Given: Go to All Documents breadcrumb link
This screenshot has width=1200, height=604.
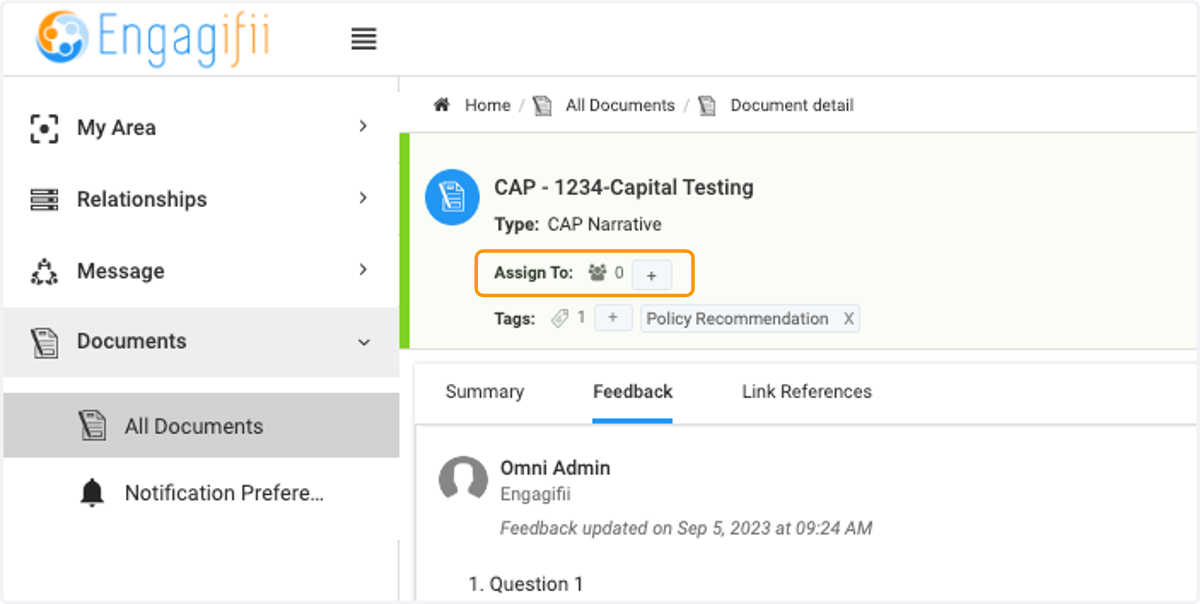Looking at the screenshot, I should 620,105.
